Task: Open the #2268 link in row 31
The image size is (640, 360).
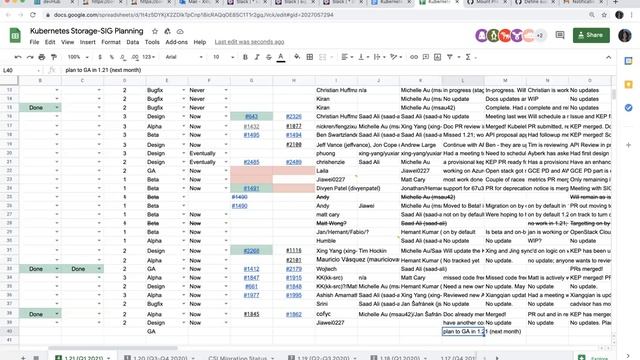Action: point(251,251)
